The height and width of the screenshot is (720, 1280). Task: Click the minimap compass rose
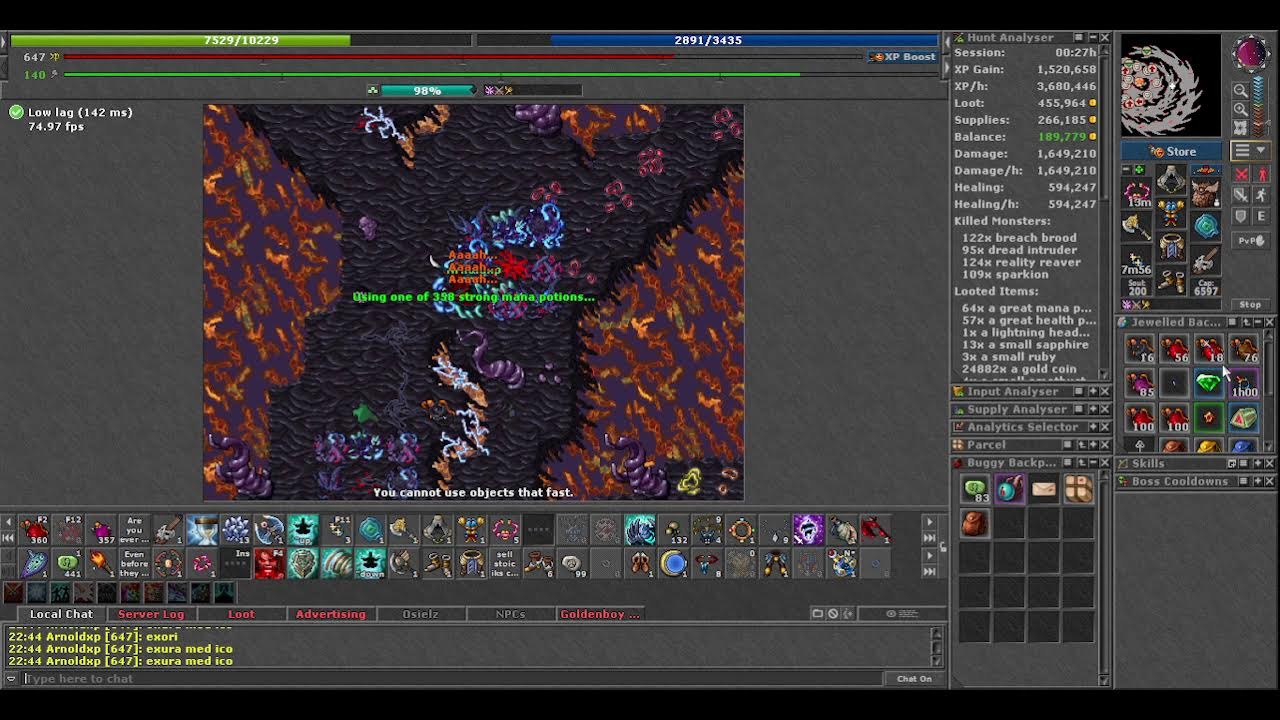[1251, 53]
